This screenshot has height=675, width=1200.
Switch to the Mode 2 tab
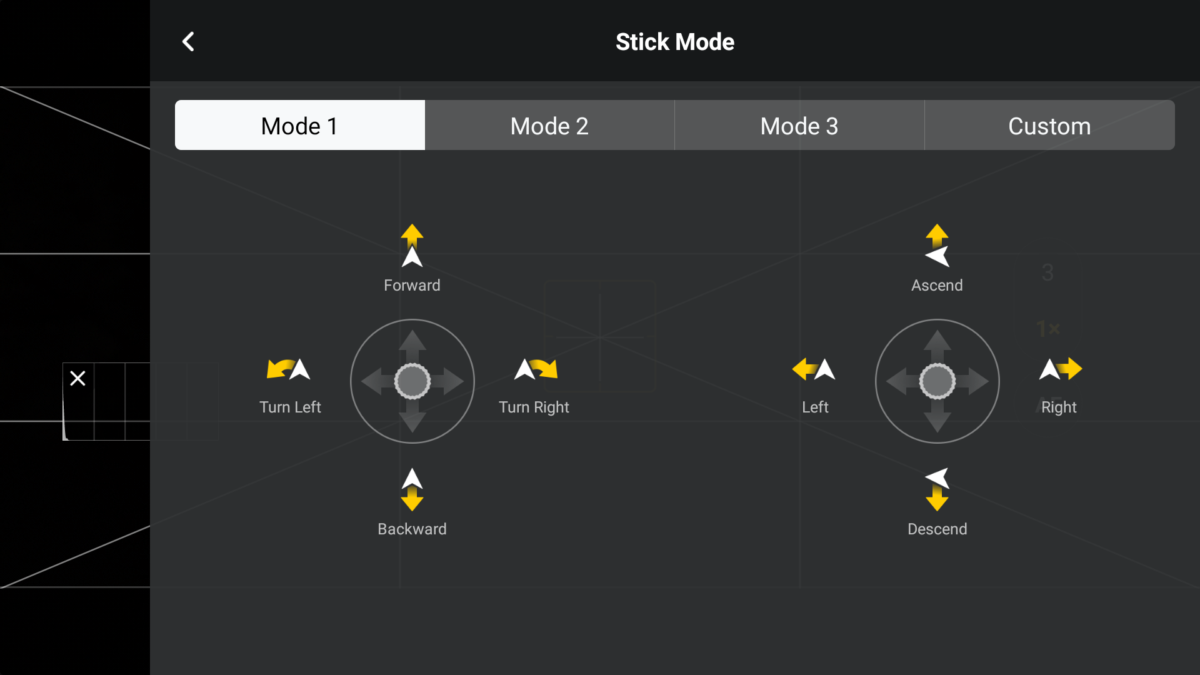pos(550,125)
